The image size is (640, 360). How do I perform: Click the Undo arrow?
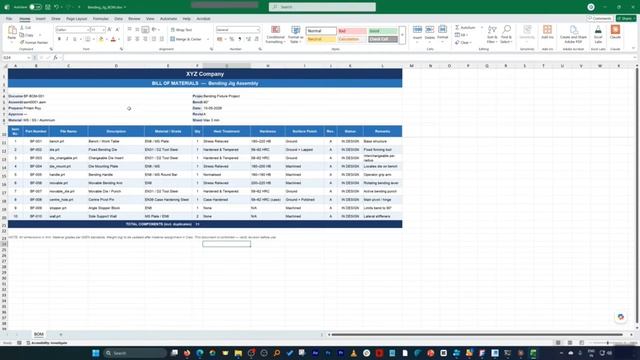click(56, 7)
